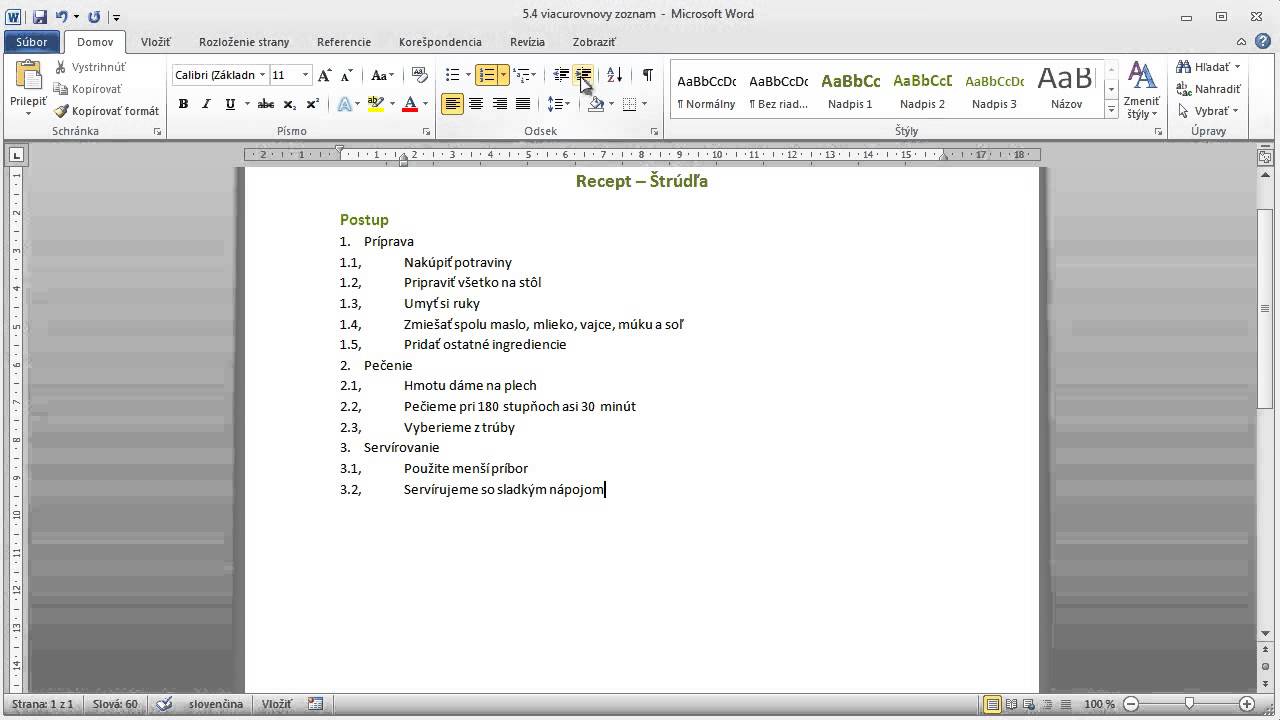The image size is (1280, 720).
Task: Open Word help with the question mark icon
Action: 1265,42
